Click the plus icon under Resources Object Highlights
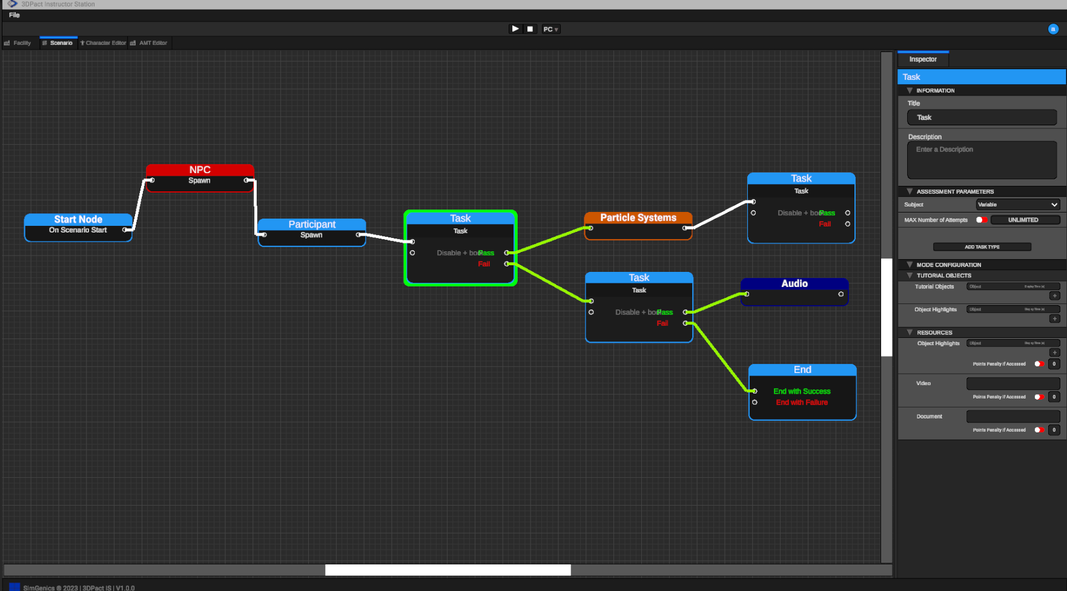 1054,353
